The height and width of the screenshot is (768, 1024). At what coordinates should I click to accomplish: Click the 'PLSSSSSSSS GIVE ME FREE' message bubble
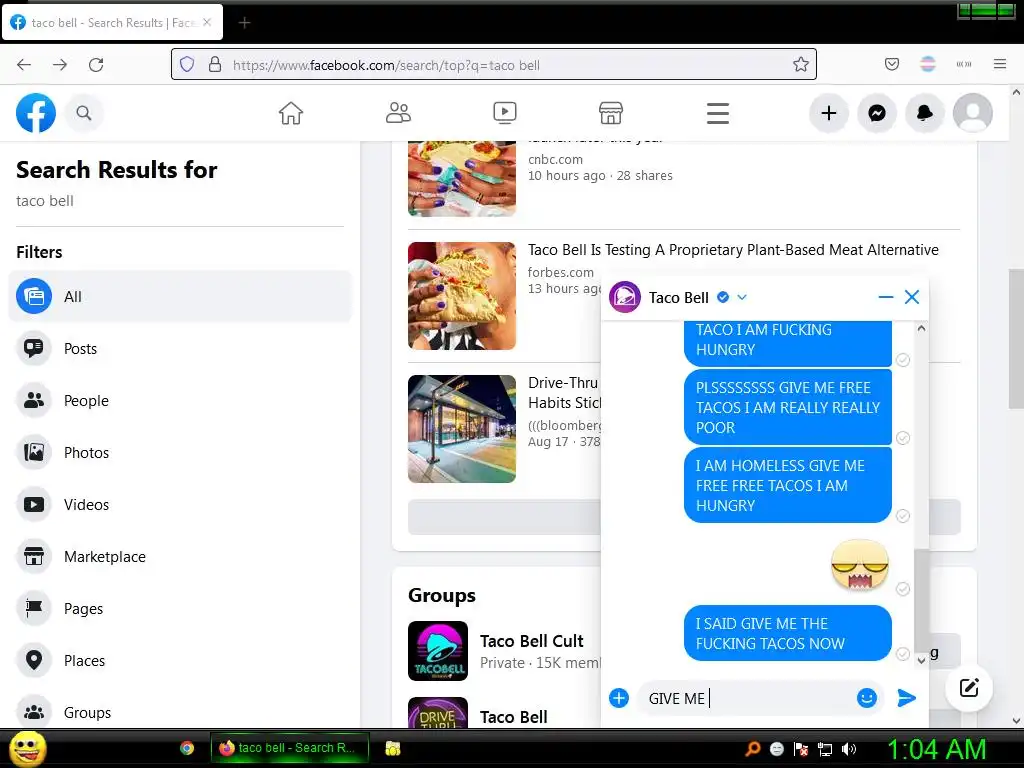pyautogui.click(x=788, y=407)
